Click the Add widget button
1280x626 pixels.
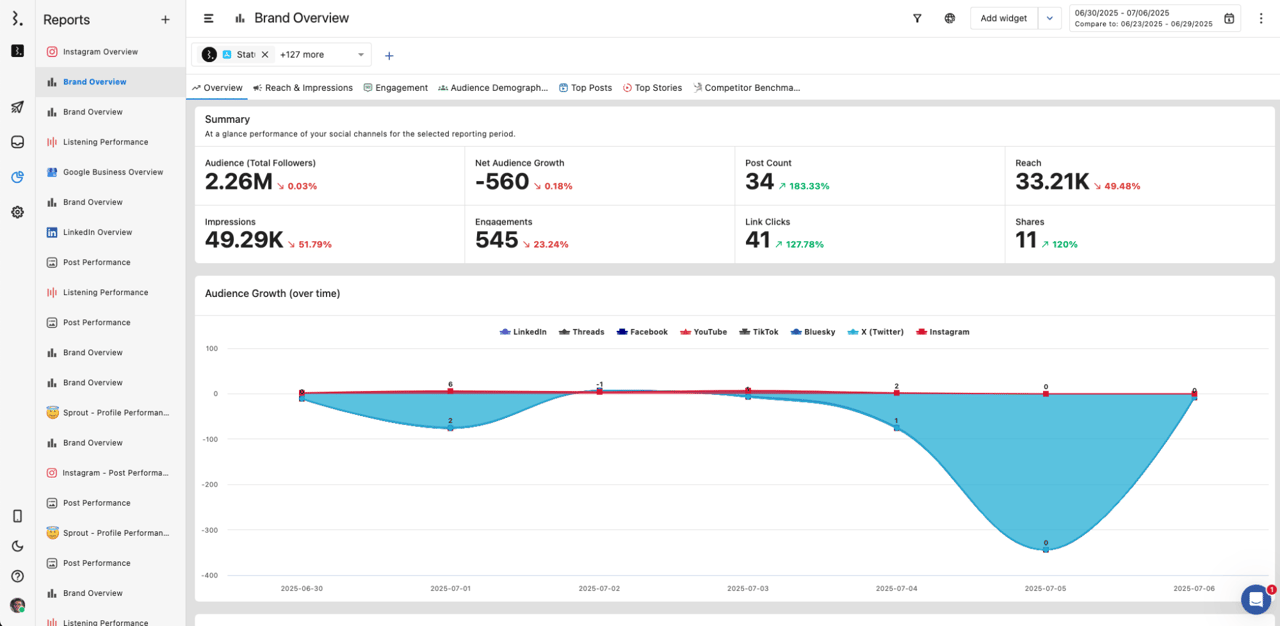(x=1003, y=18)
